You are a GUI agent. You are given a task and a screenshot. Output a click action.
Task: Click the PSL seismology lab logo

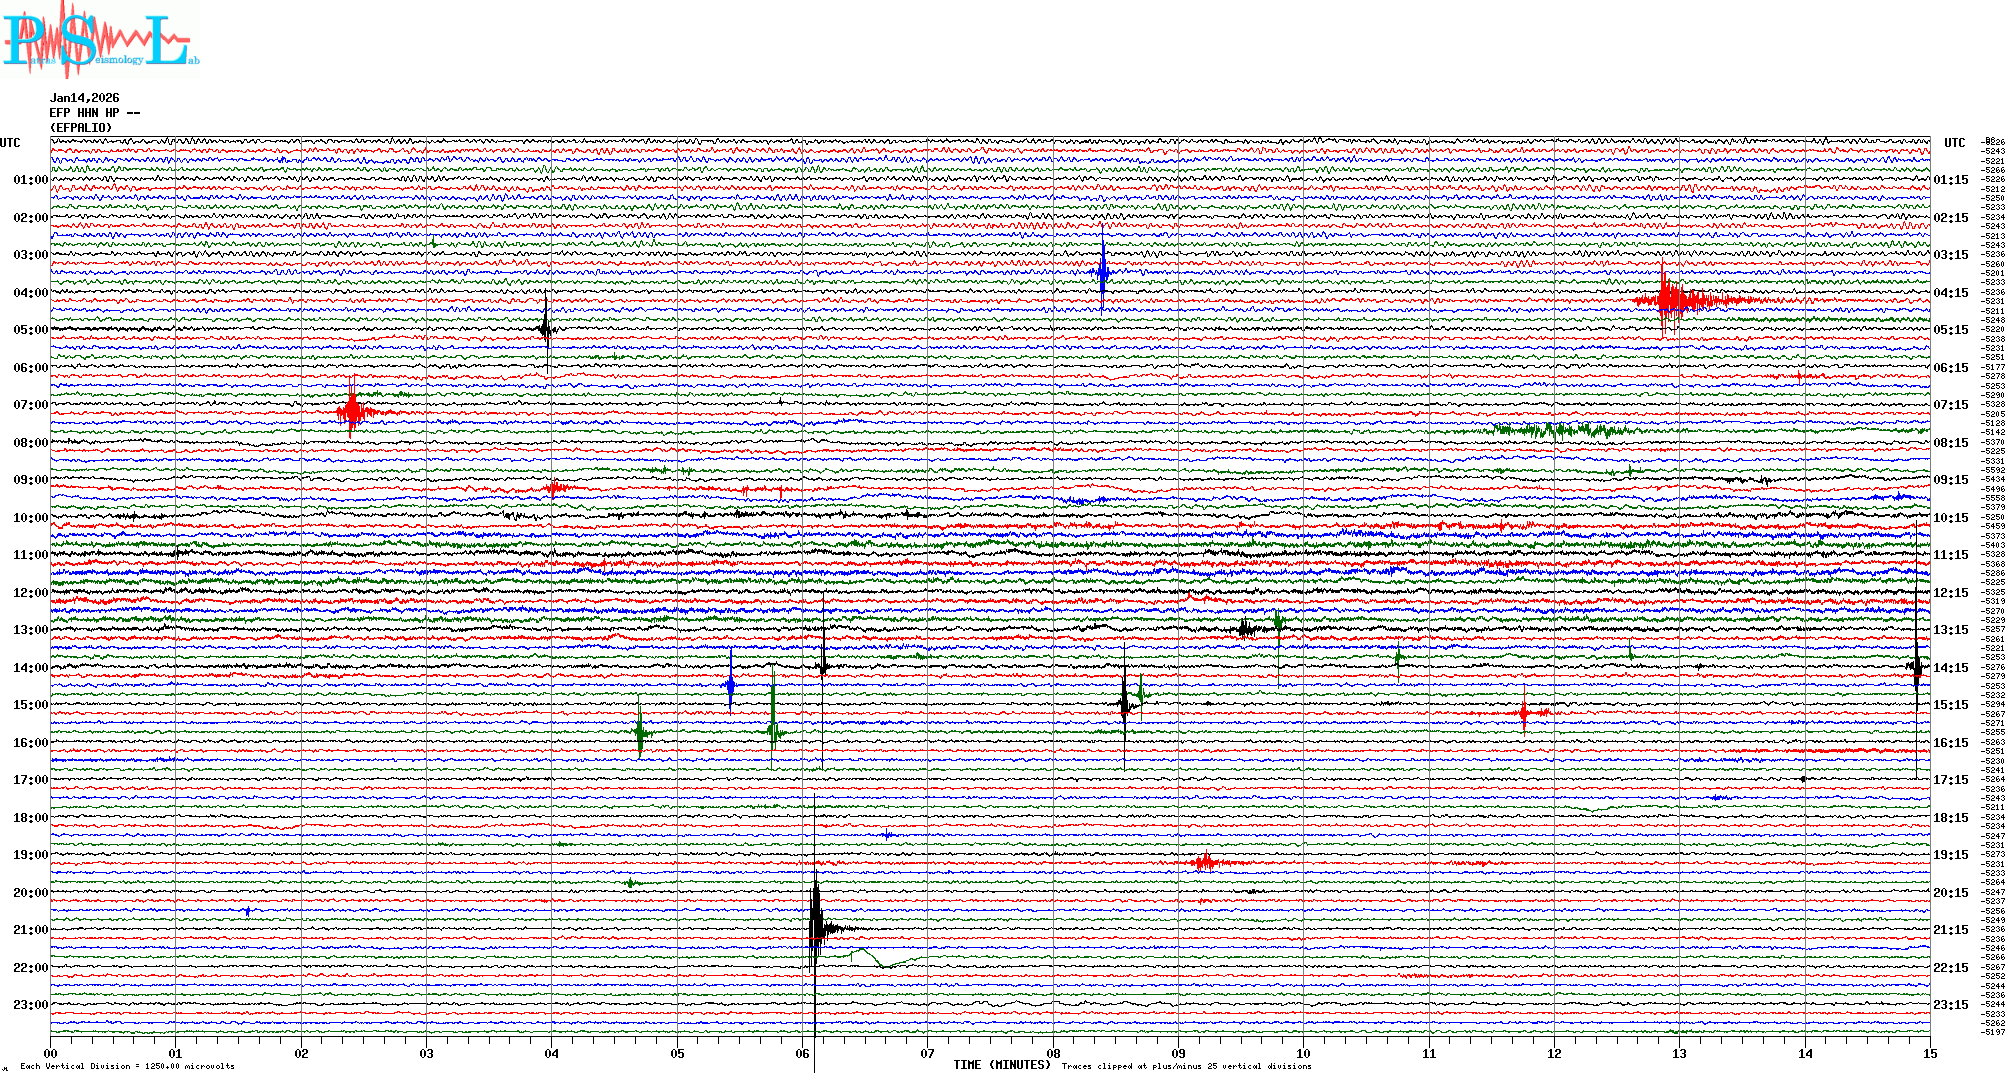(x=100, y=40)
